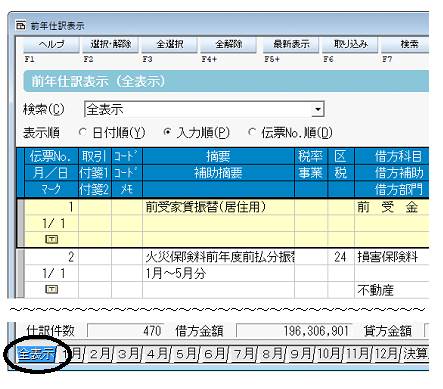Click tax category value 24
This screenshot has height=389, width=443.
click(x=341, y=257)
